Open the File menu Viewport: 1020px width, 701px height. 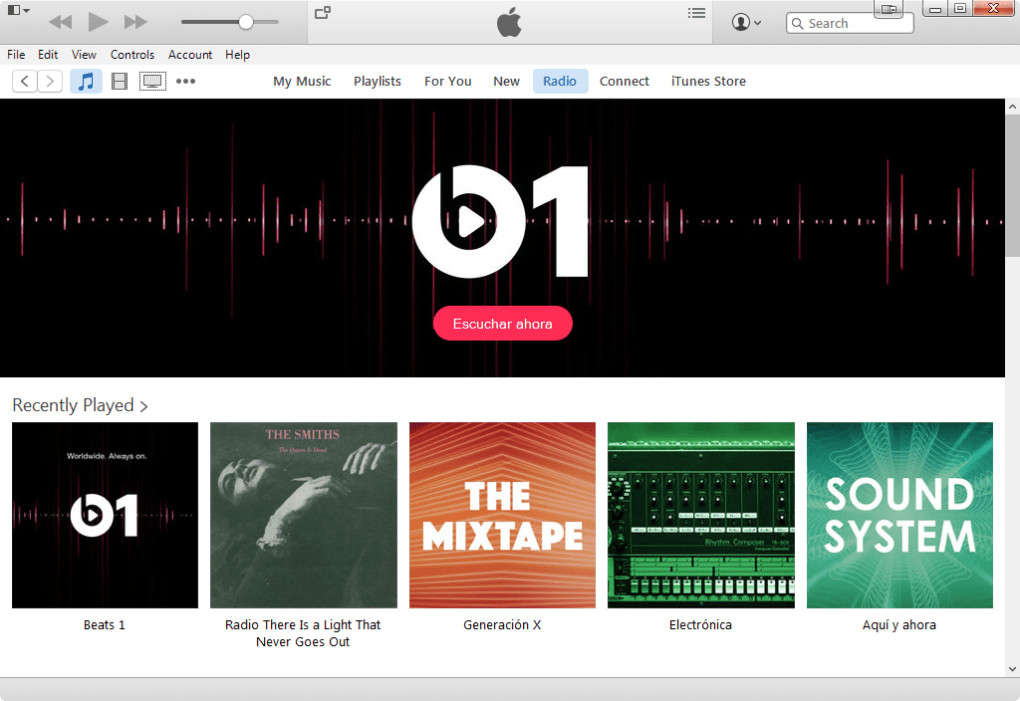[x=16, y=55]
